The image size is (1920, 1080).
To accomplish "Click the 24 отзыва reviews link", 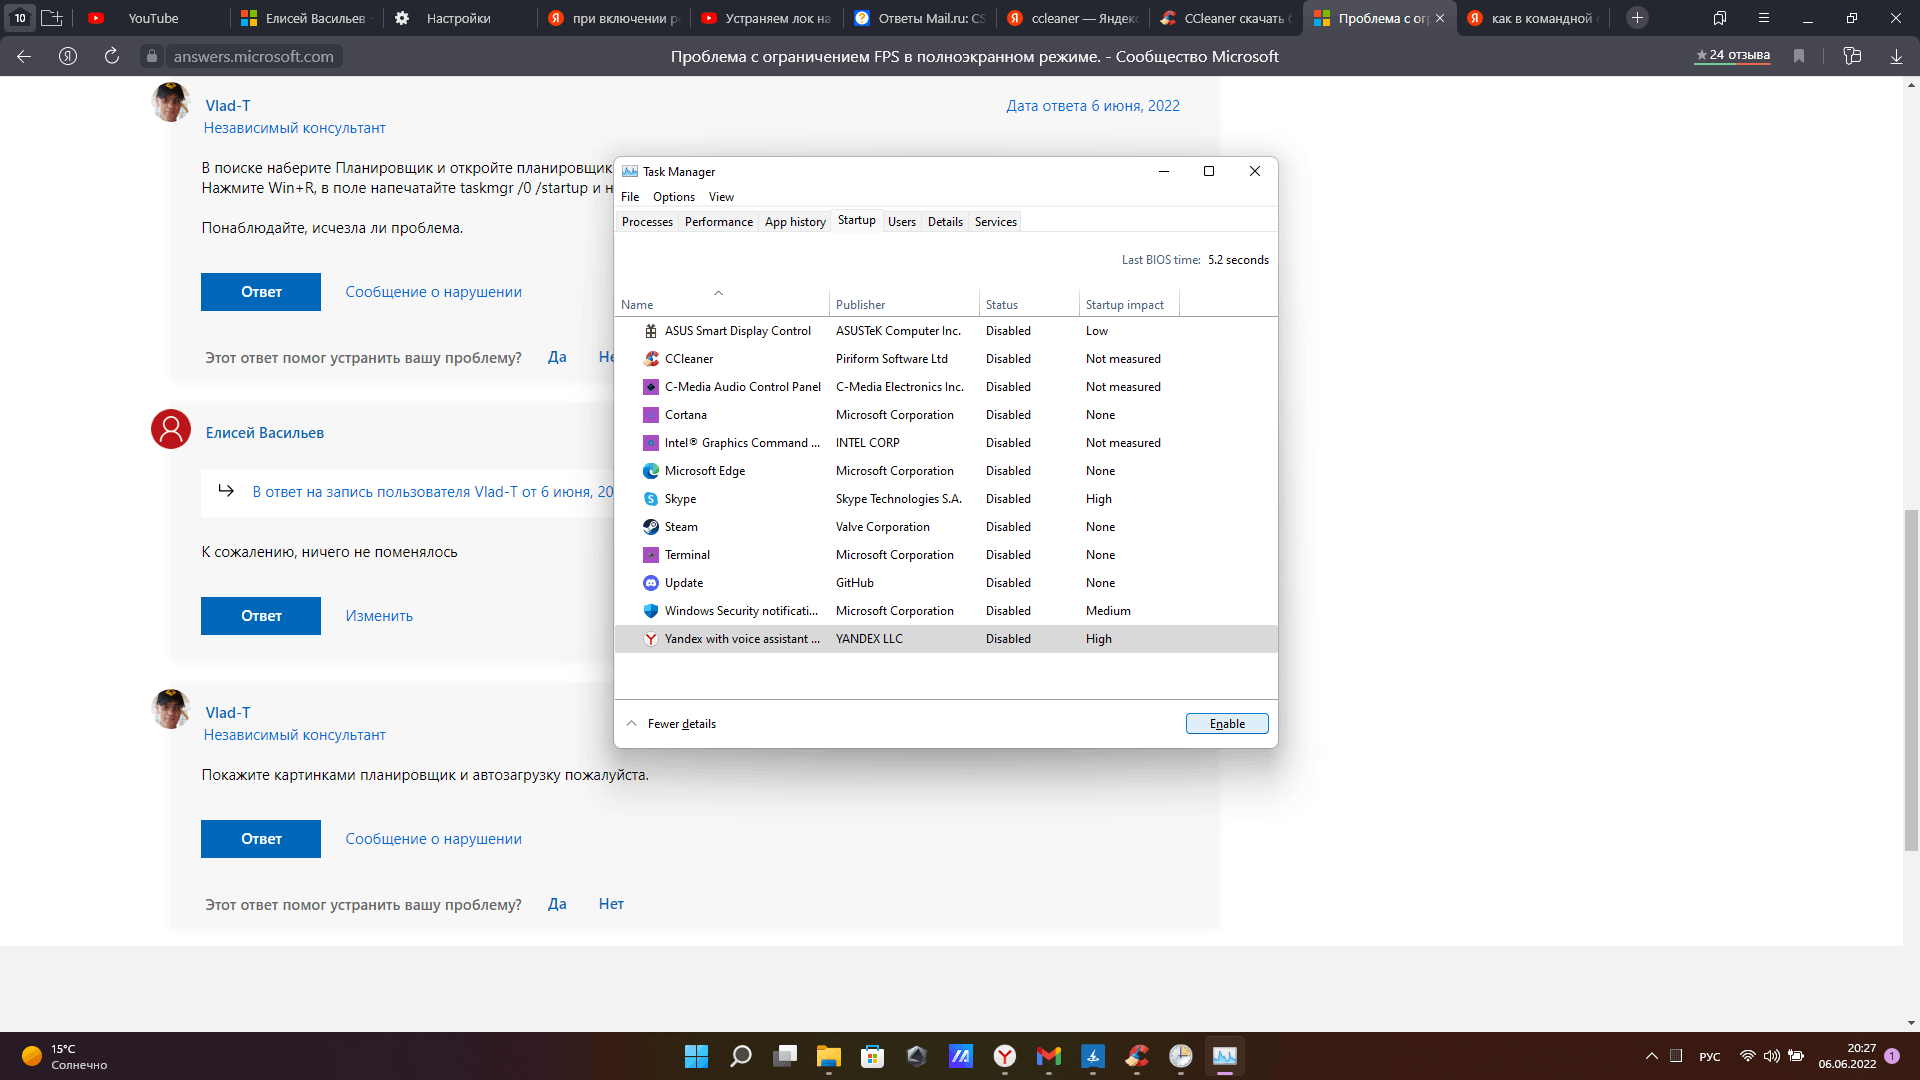I will coord(1733,56).
